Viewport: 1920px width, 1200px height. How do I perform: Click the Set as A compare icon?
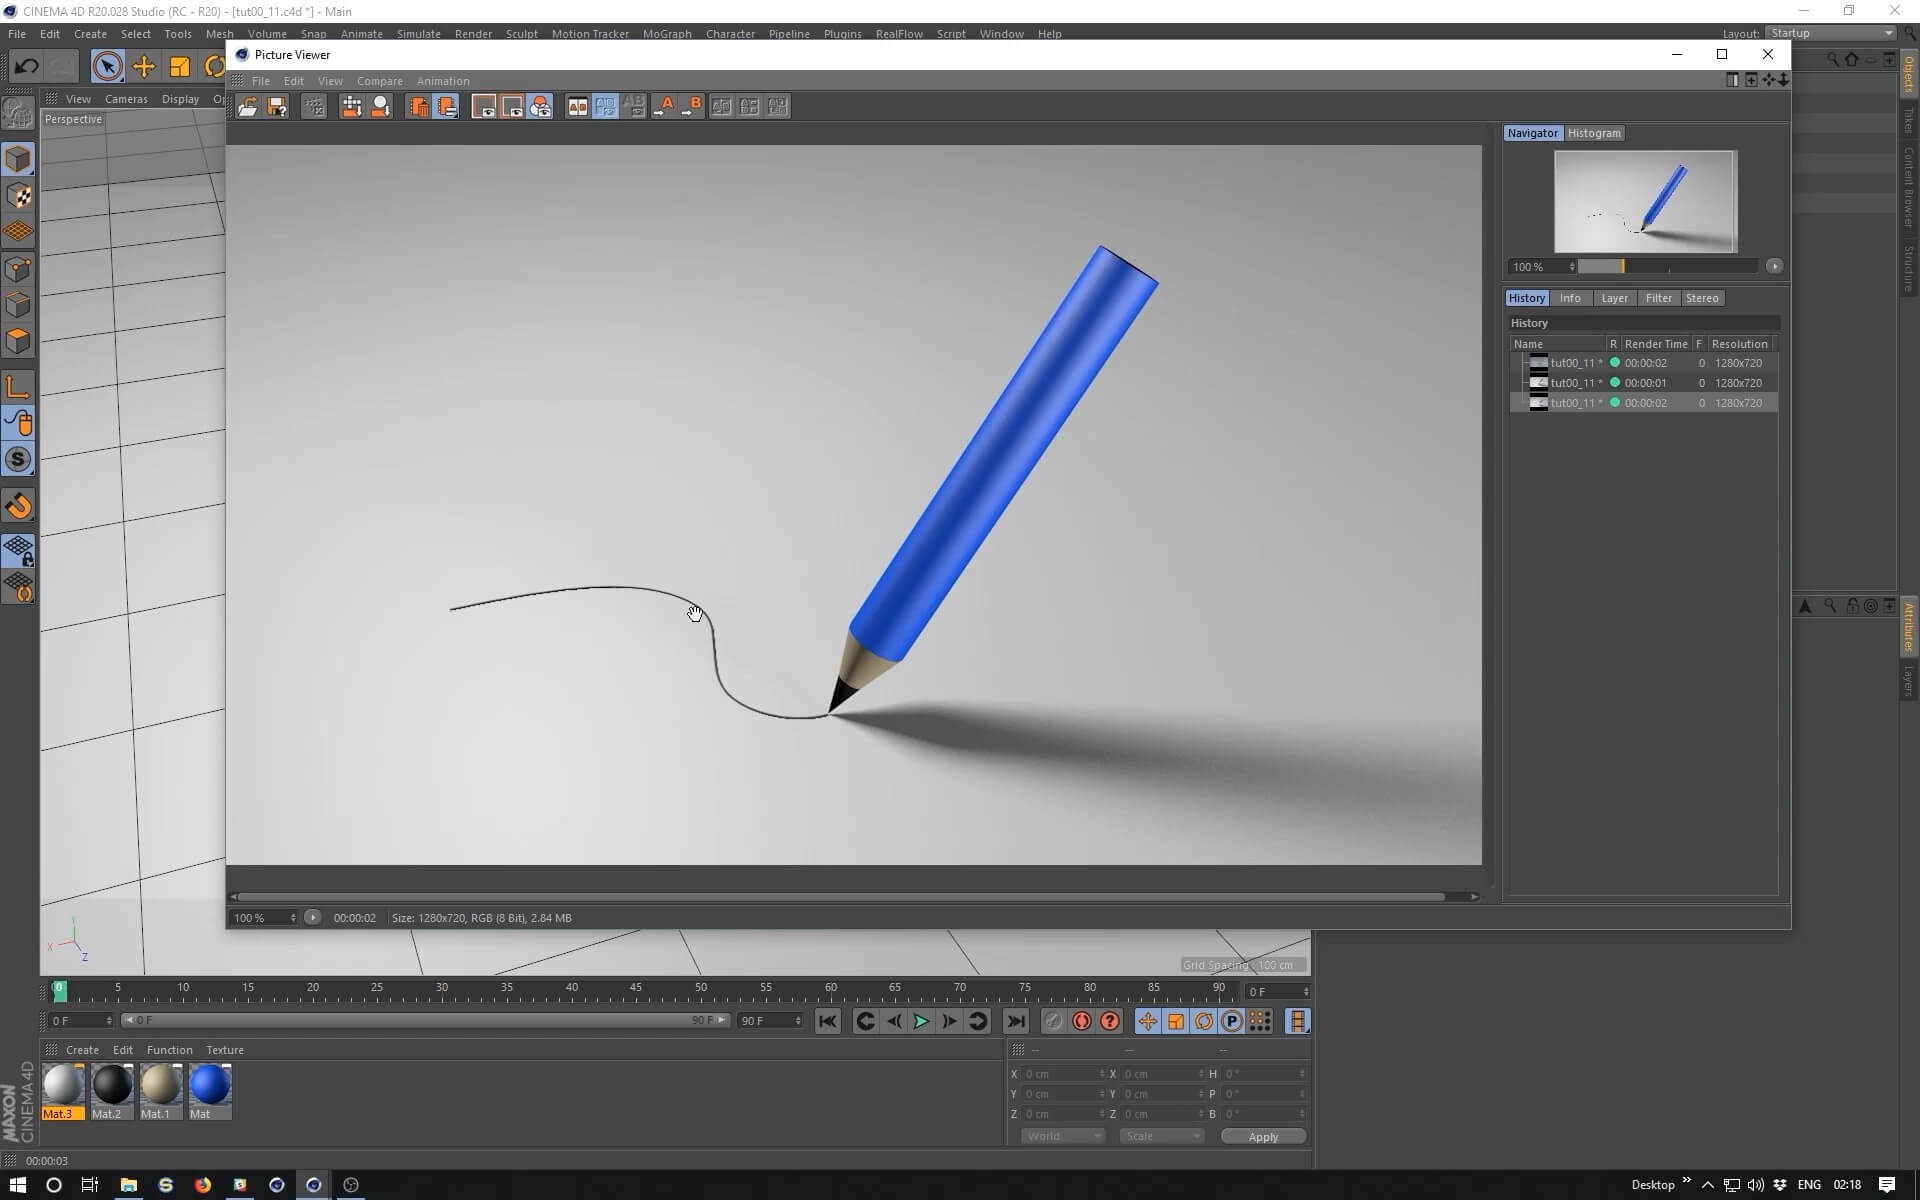pos(664,107)
